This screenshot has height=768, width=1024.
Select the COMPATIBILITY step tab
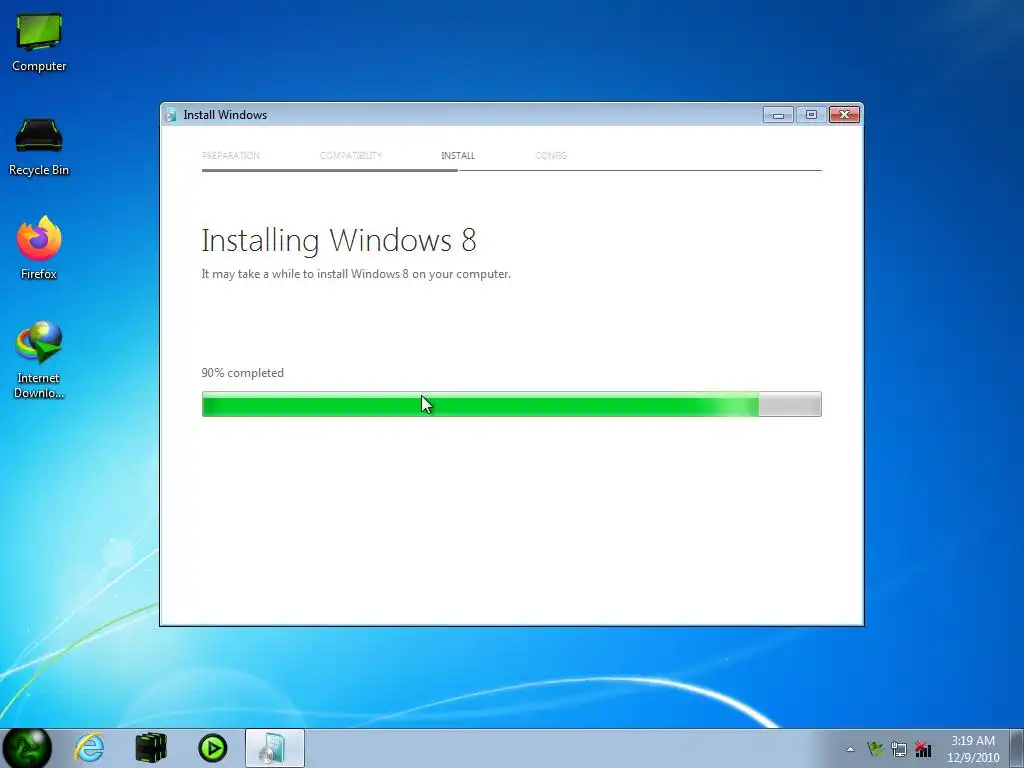pyautogui.click(x=351, y=155)
